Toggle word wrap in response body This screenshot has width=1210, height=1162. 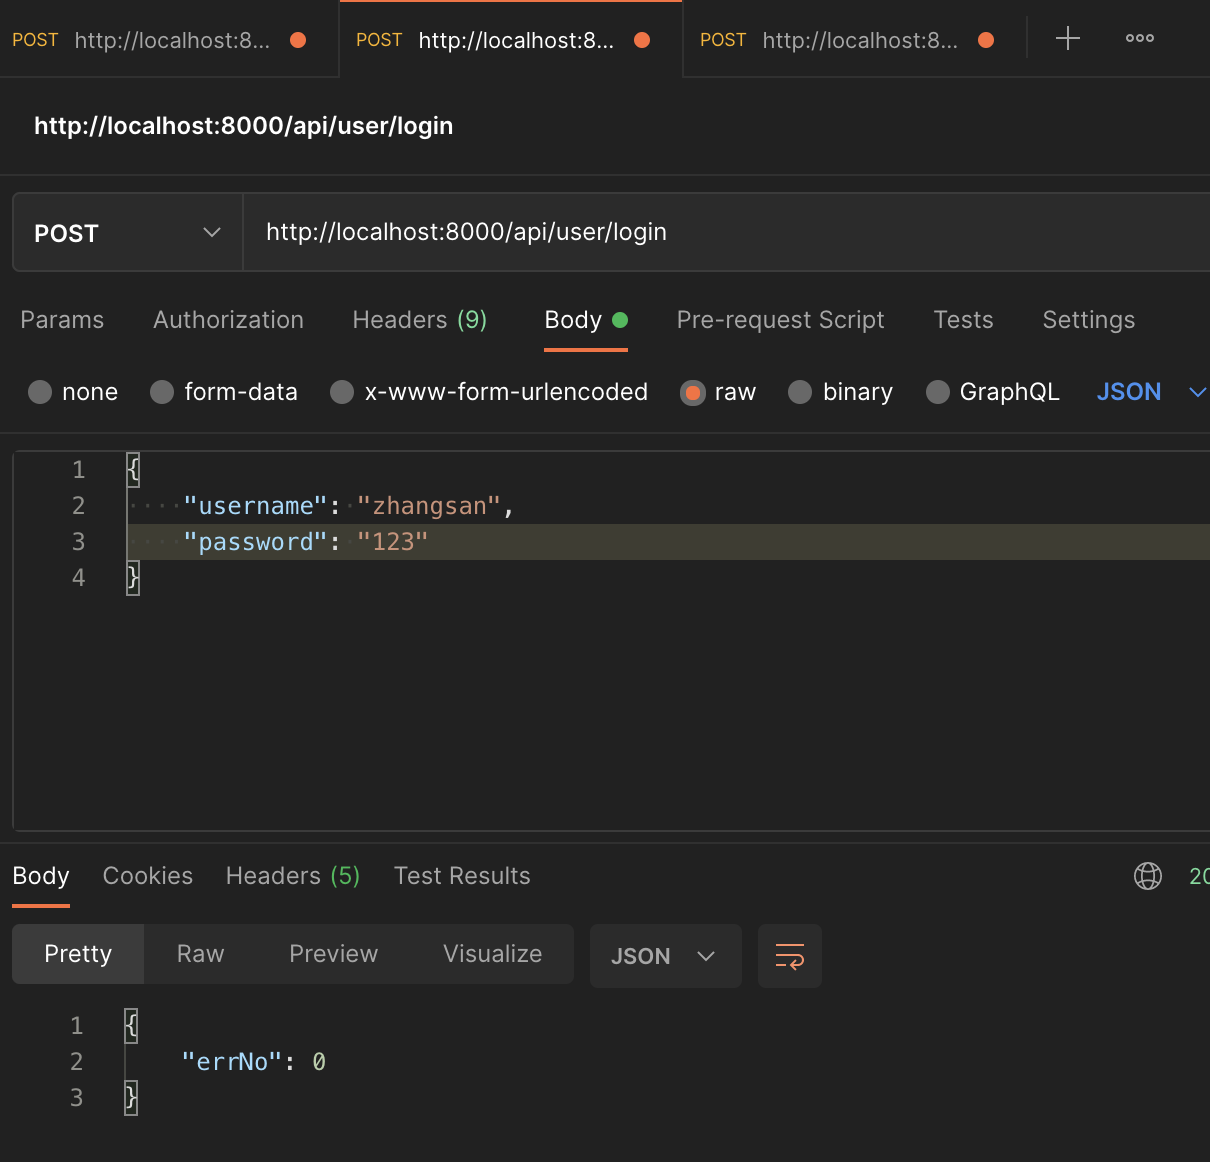tap(789, 956)
